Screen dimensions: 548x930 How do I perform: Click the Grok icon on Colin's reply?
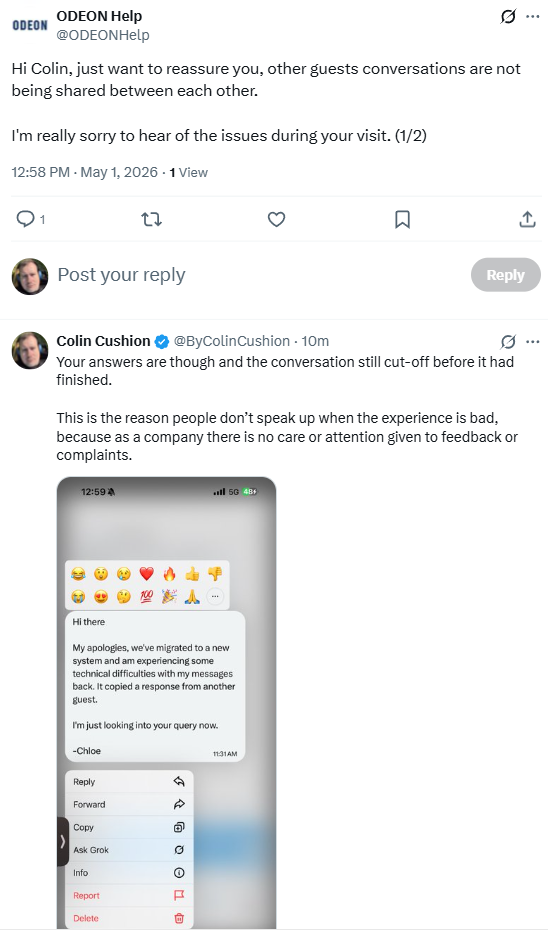tap(508, 342)
